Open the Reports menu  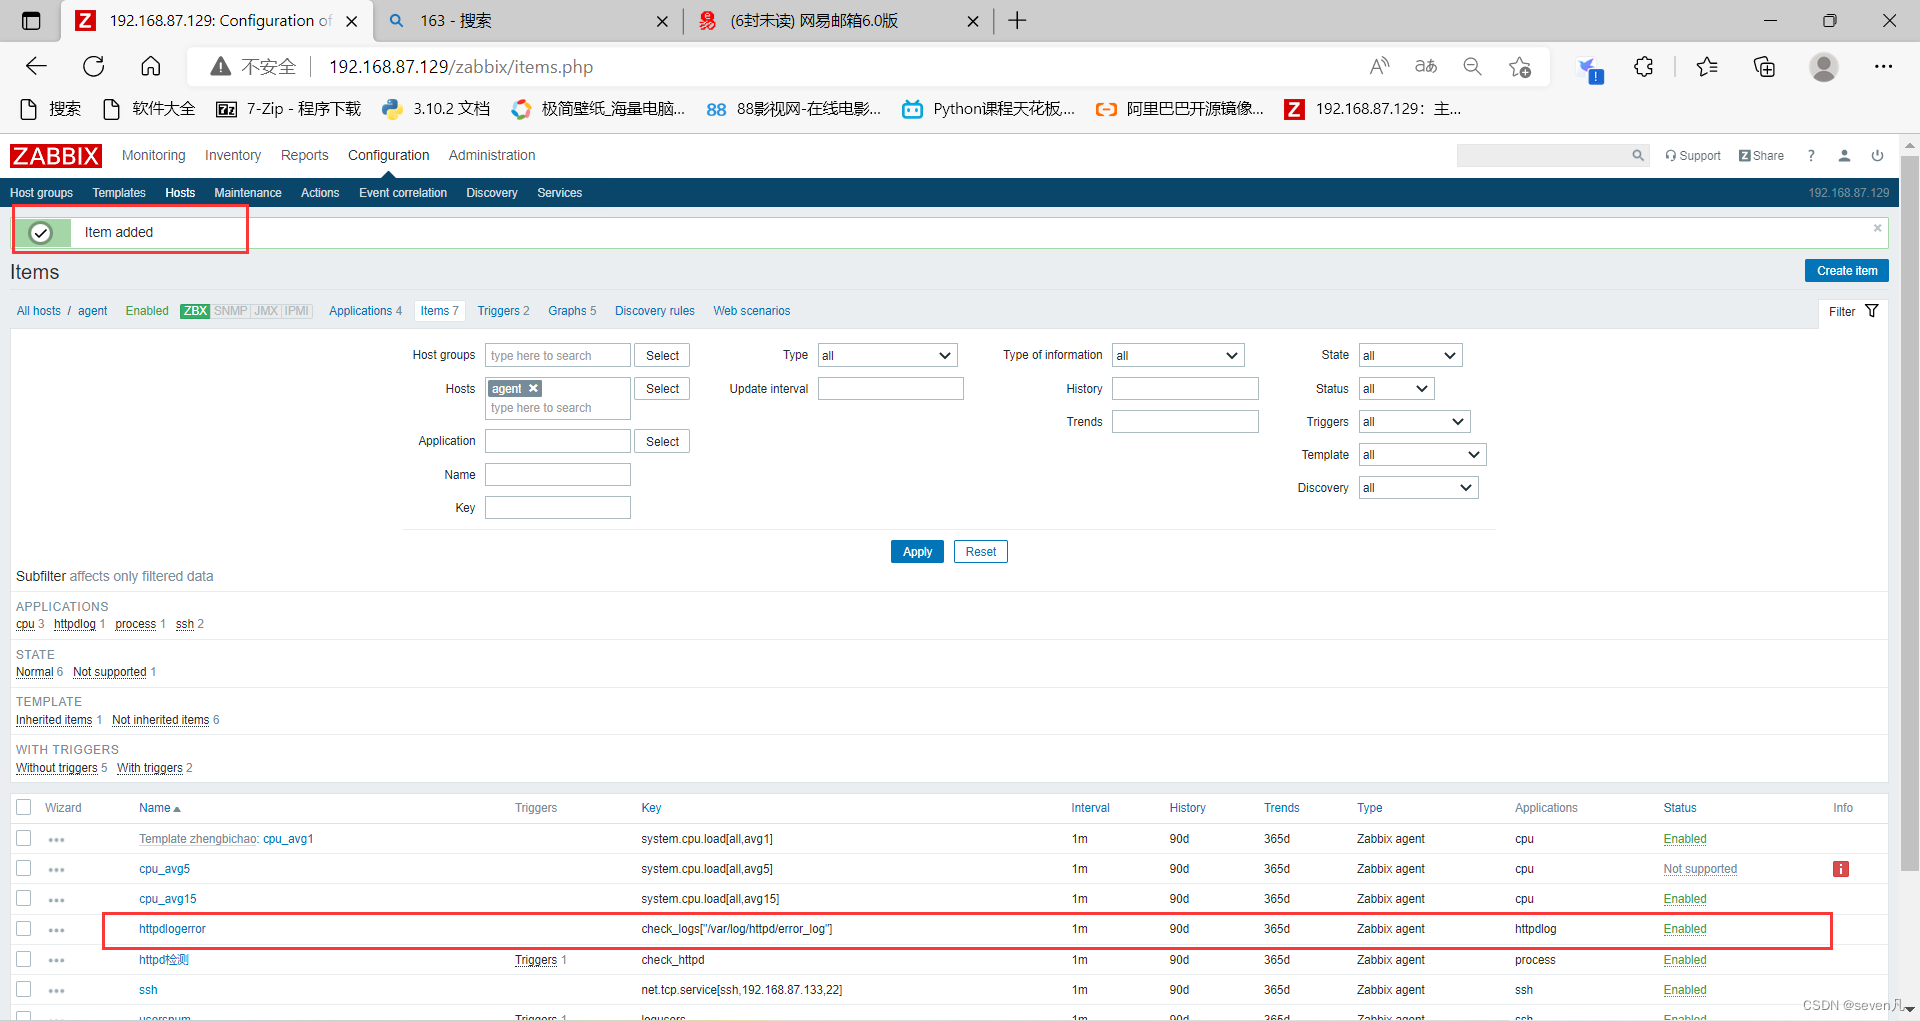point(305,155)
